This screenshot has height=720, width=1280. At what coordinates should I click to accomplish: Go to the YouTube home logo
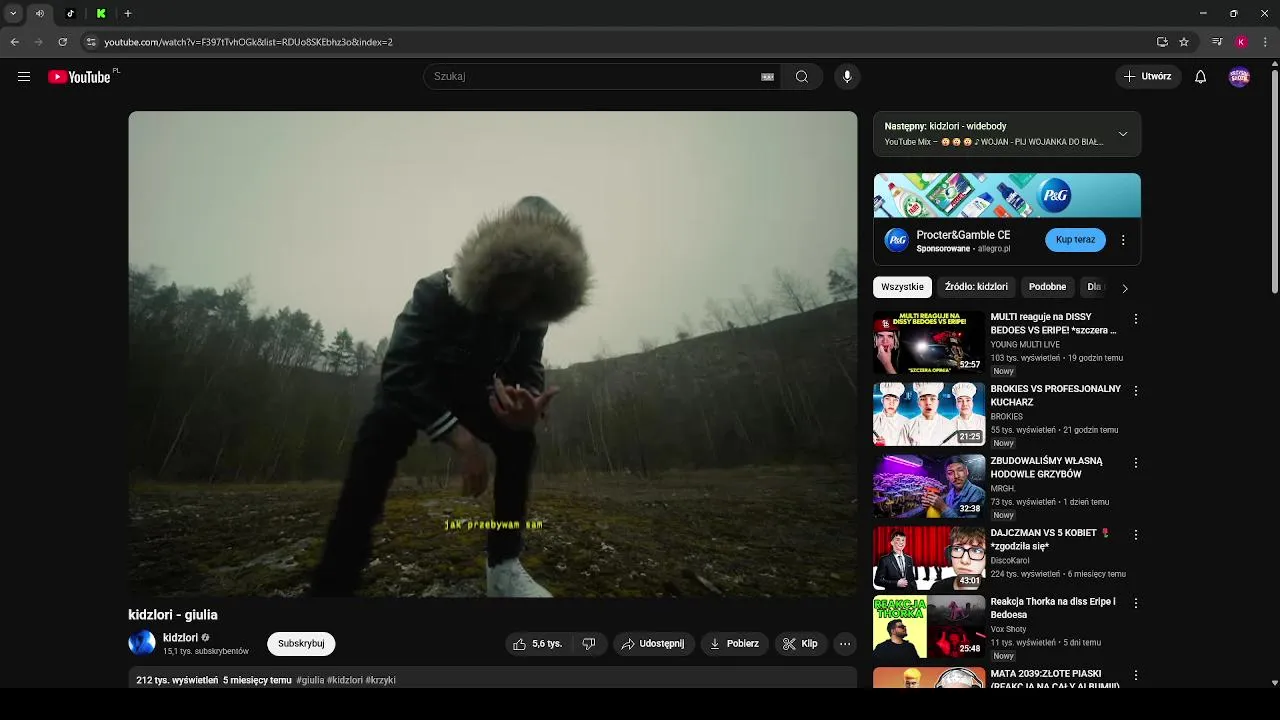[x=79, y=77]
